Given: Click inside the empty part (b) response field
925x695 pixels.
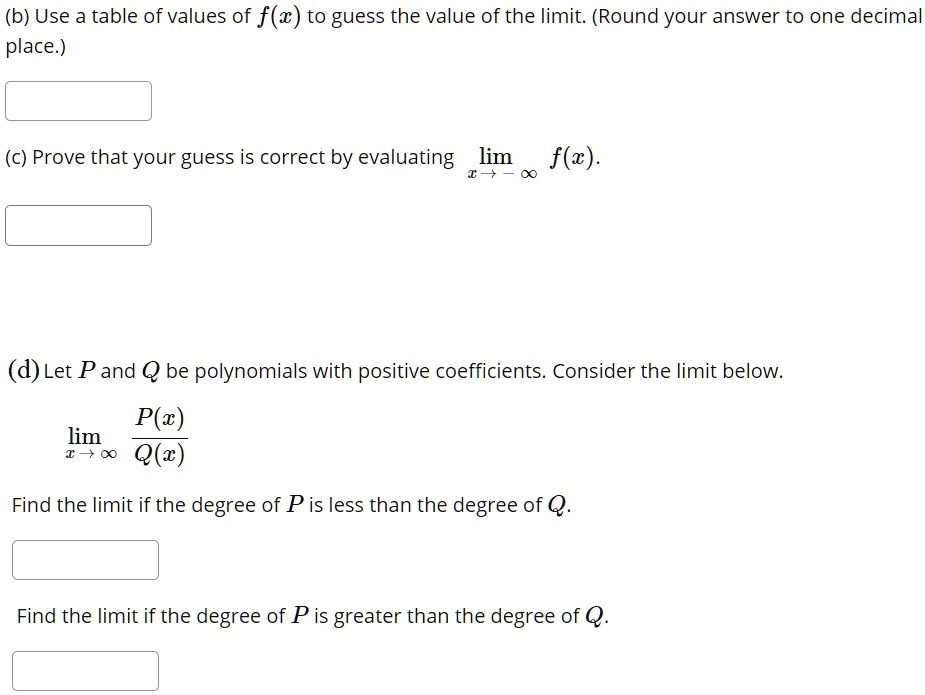Looking at the screenshot, I should [78, 100].
